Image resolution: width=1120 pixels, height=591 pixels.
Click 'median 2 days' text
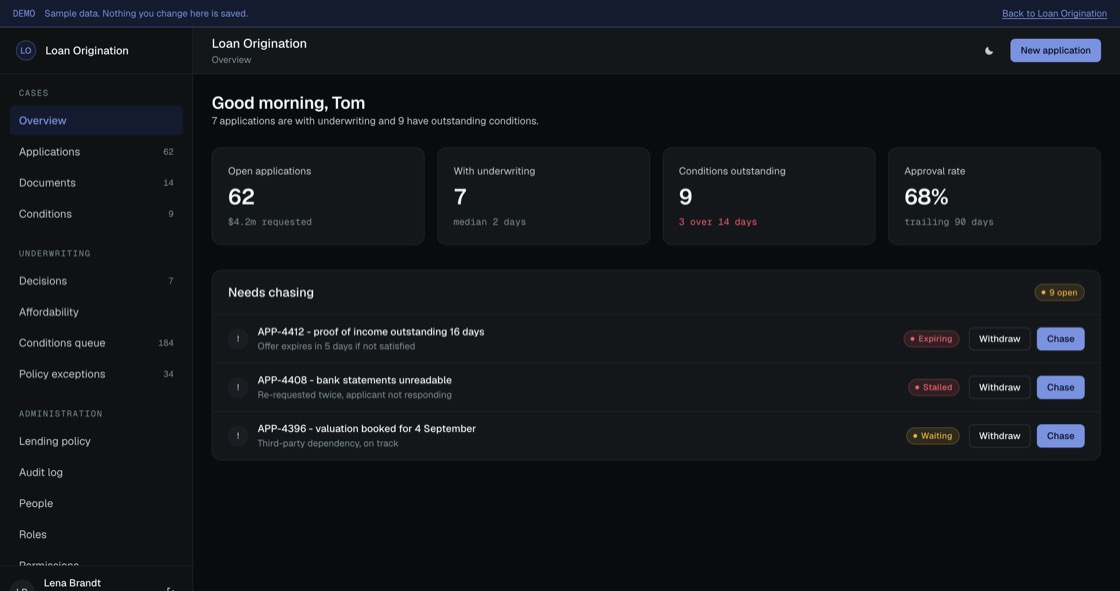pyautogui.click(x=489, y=222)
